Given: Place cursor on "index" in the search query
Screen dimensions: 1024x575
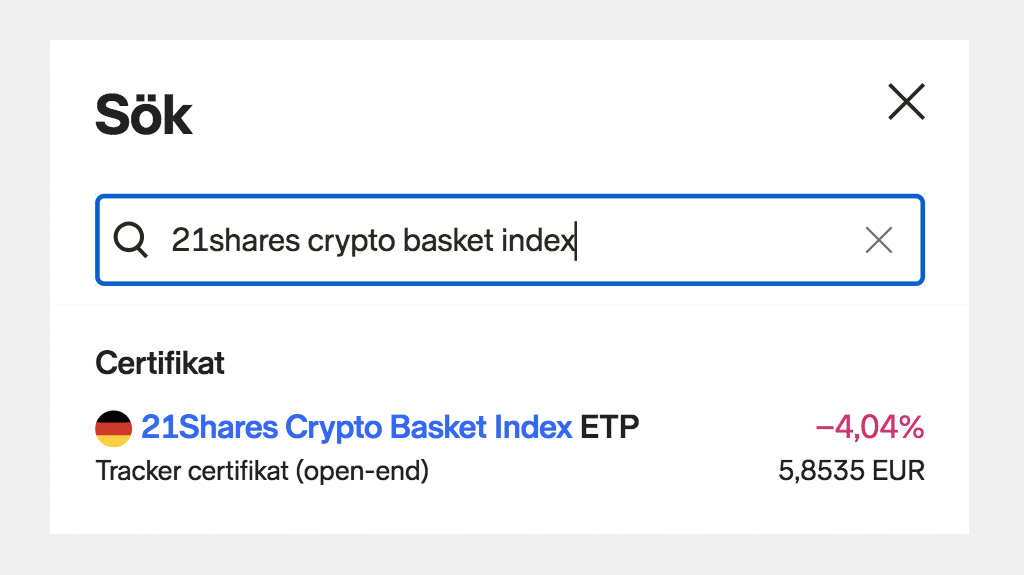Looking at the screenshot, I should click(x=537, y=241).
